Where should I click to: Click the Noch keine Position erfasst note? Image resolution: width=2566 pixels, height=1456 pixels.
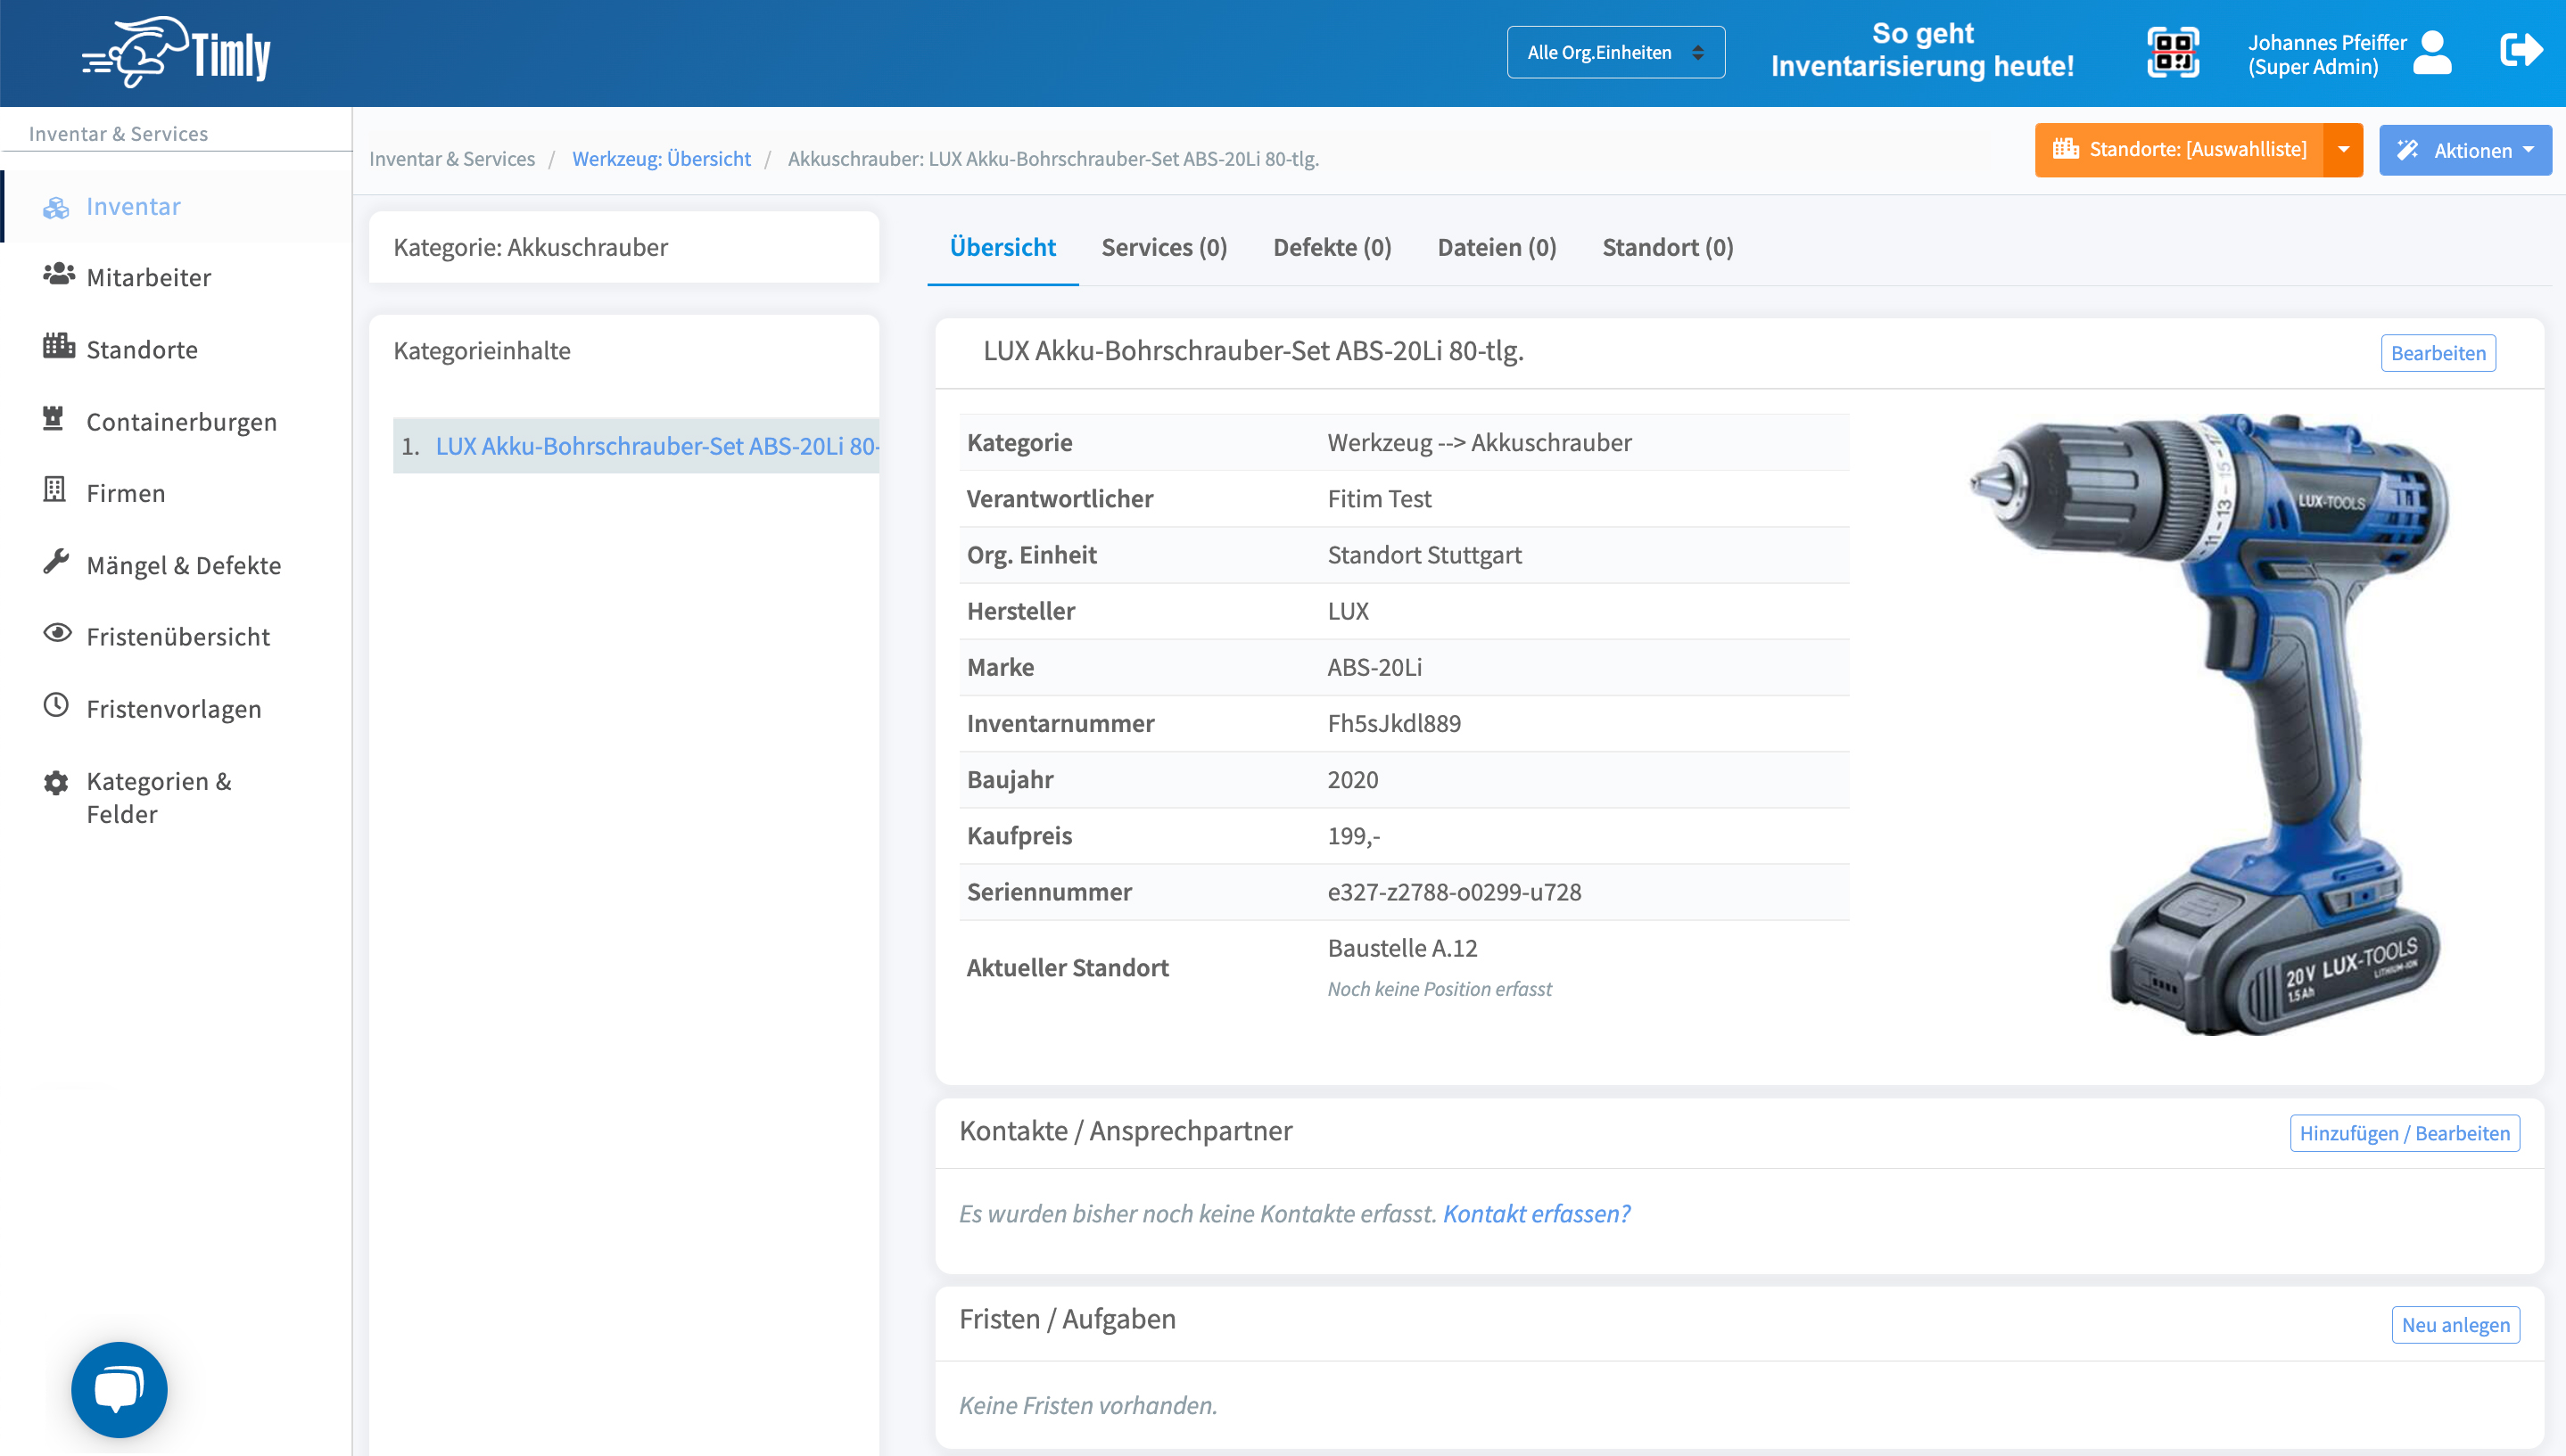[1439, 989]
